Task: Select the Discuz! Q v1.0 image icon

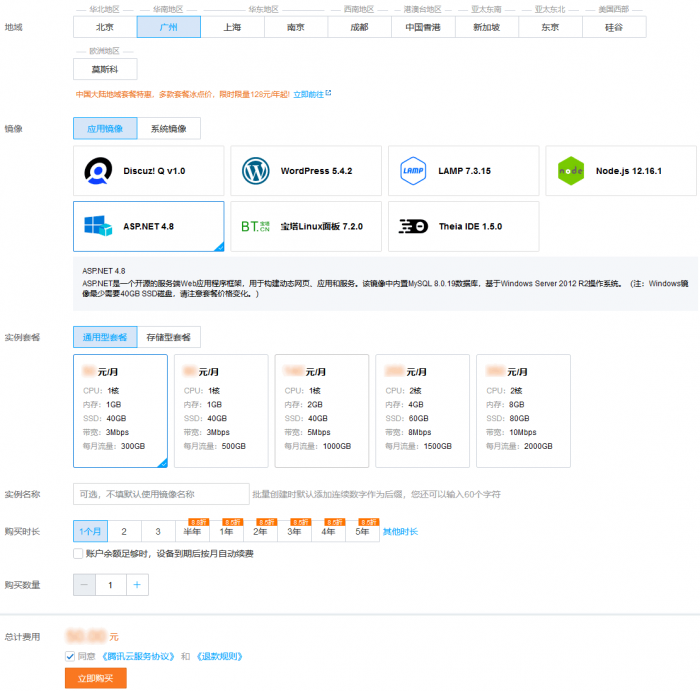Action: 98,171
